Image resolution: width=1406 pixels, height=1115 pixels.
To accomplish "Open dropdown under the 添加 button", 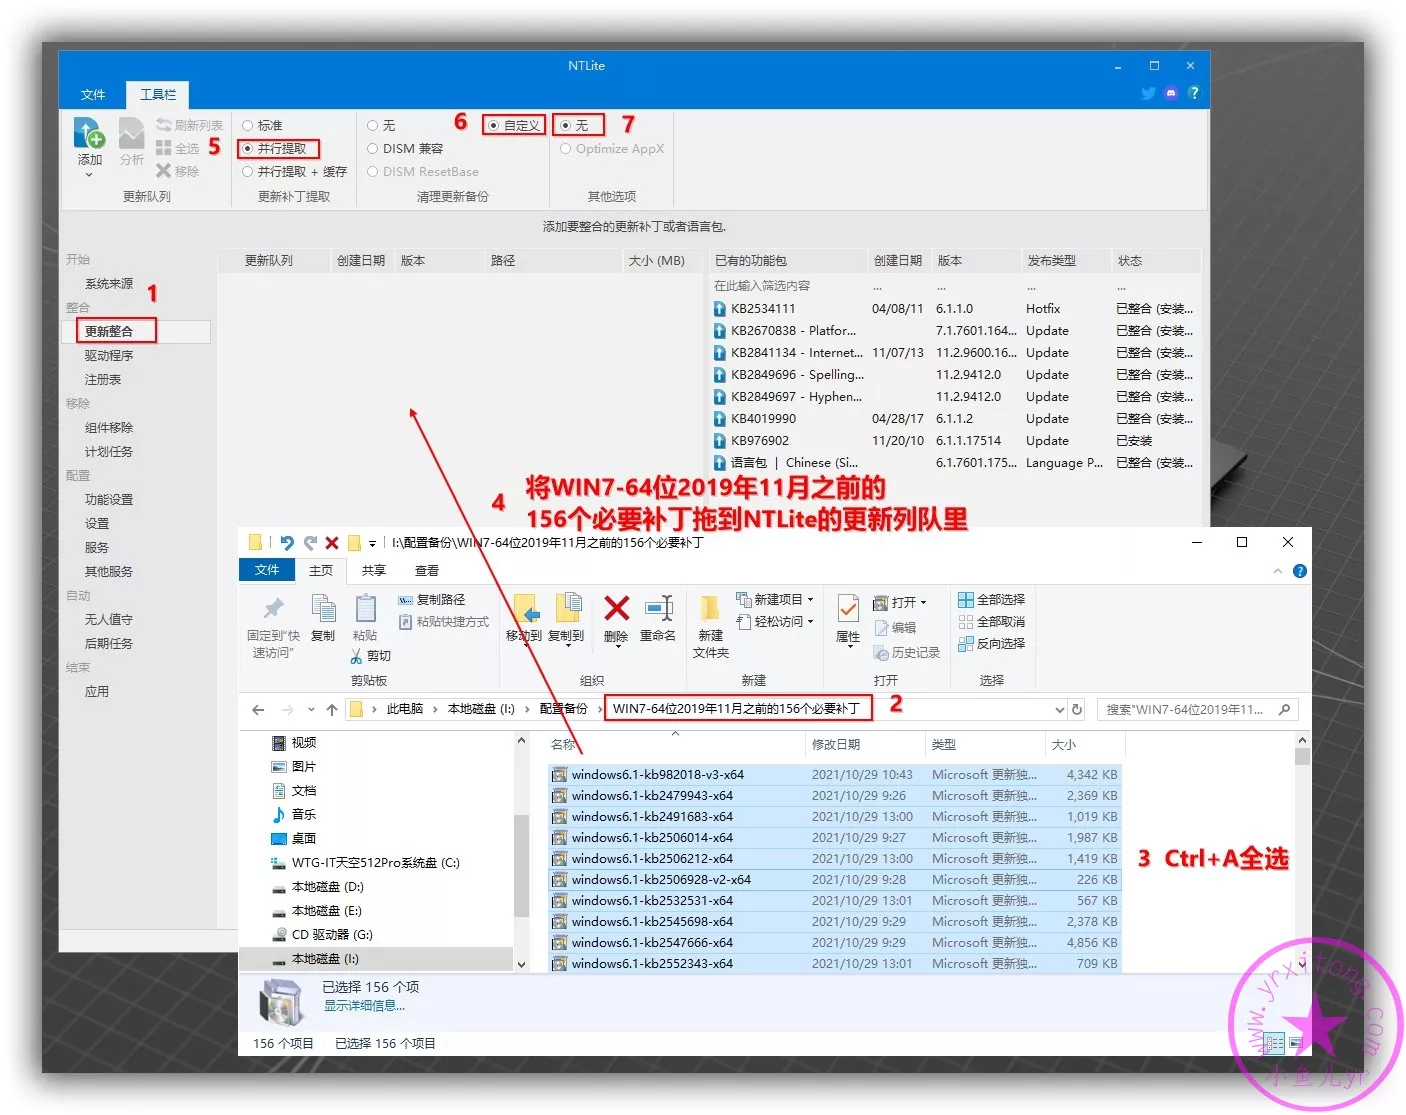I will click(89, 175).
